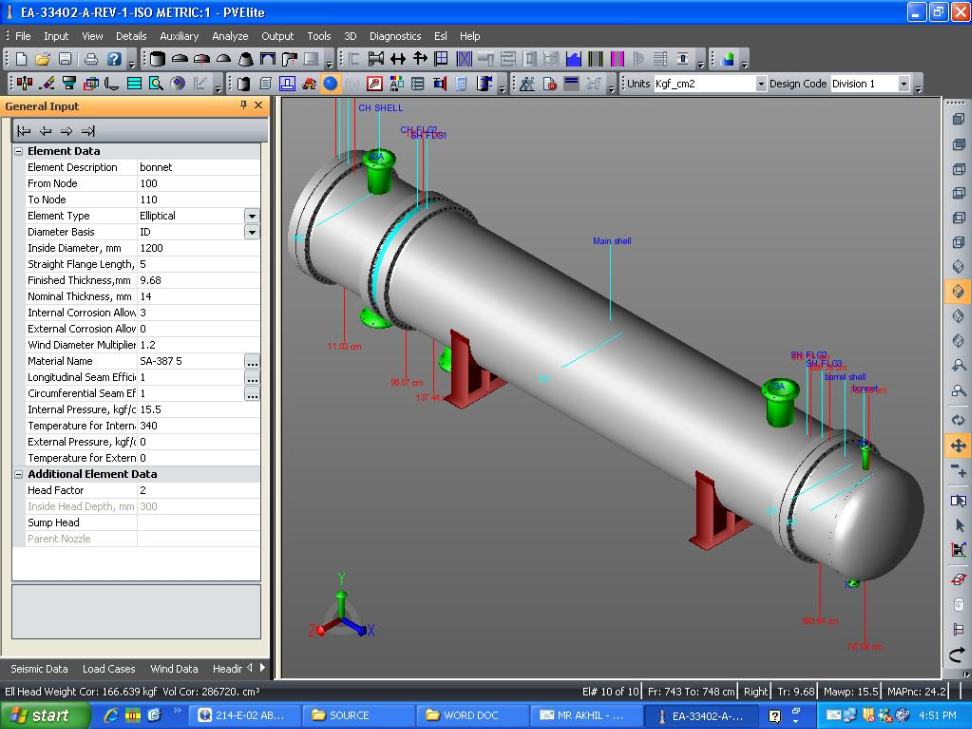Viewport: 972px width, 729px height.
Task: Open the Element Type dropdown showing Elliptical
Action: (252, 215)
